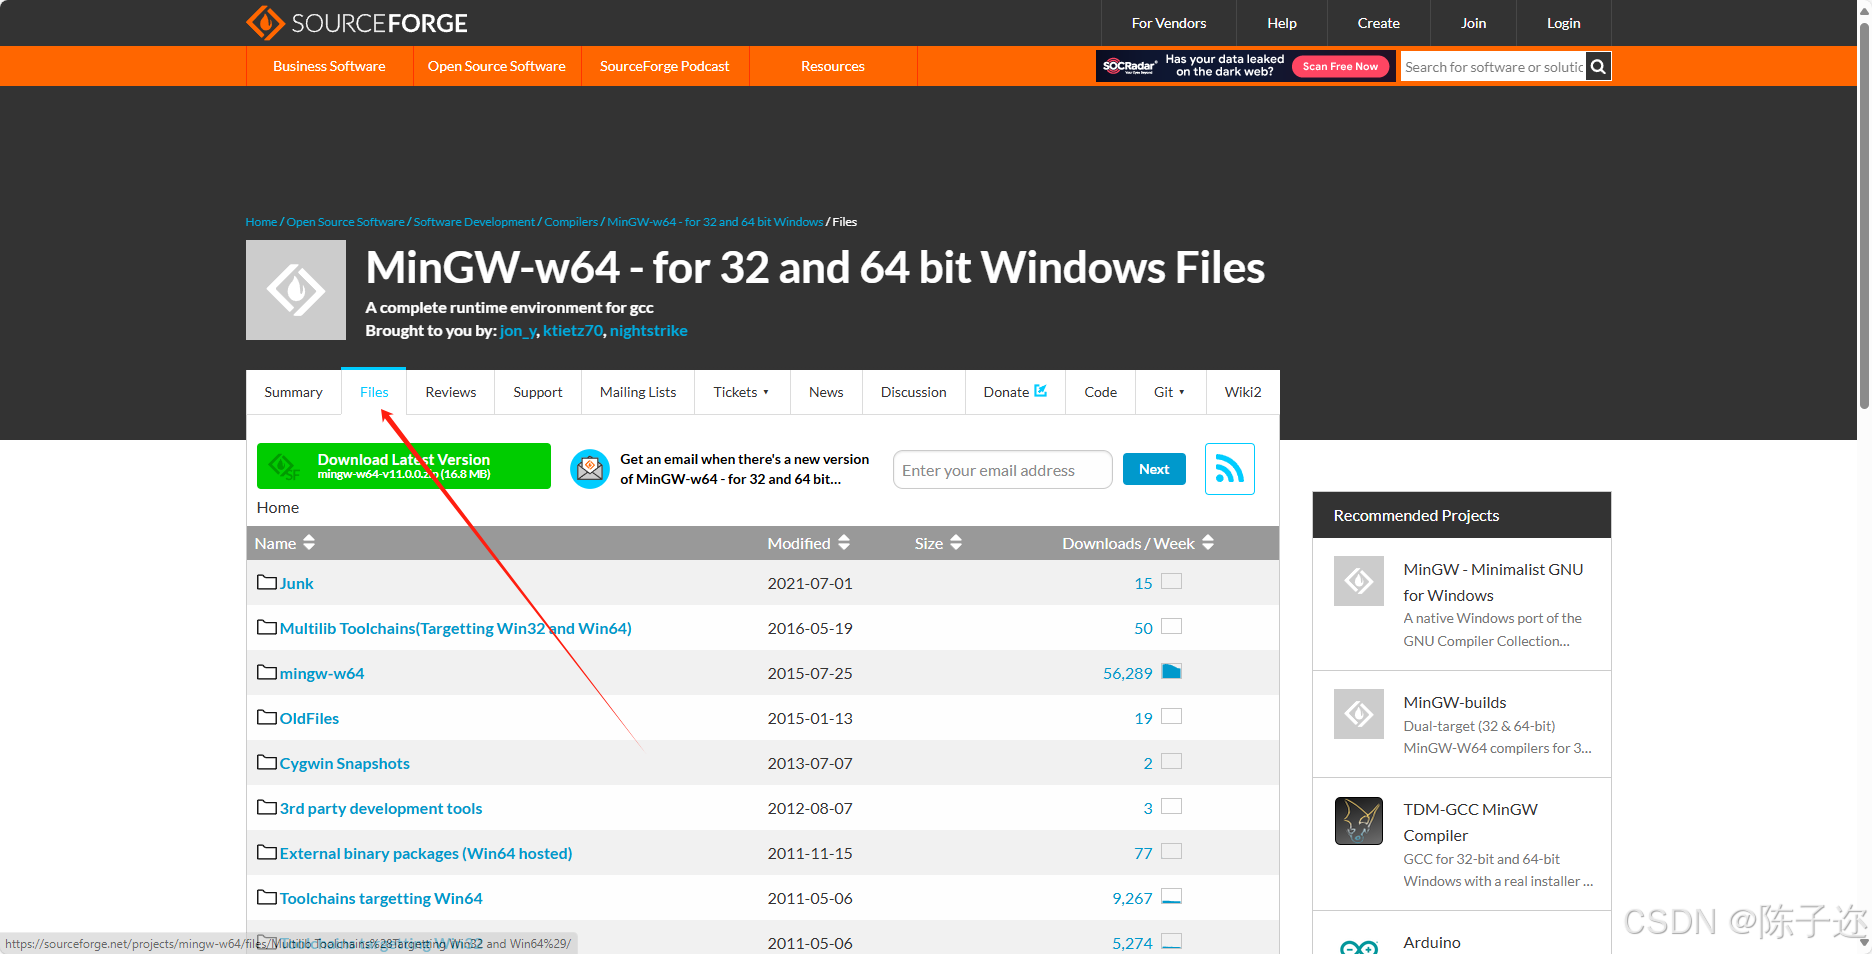This screenshot has height=954, width=1872.
Task: Click the download stats bar for mingw-w64
Action: point(1172,671)
